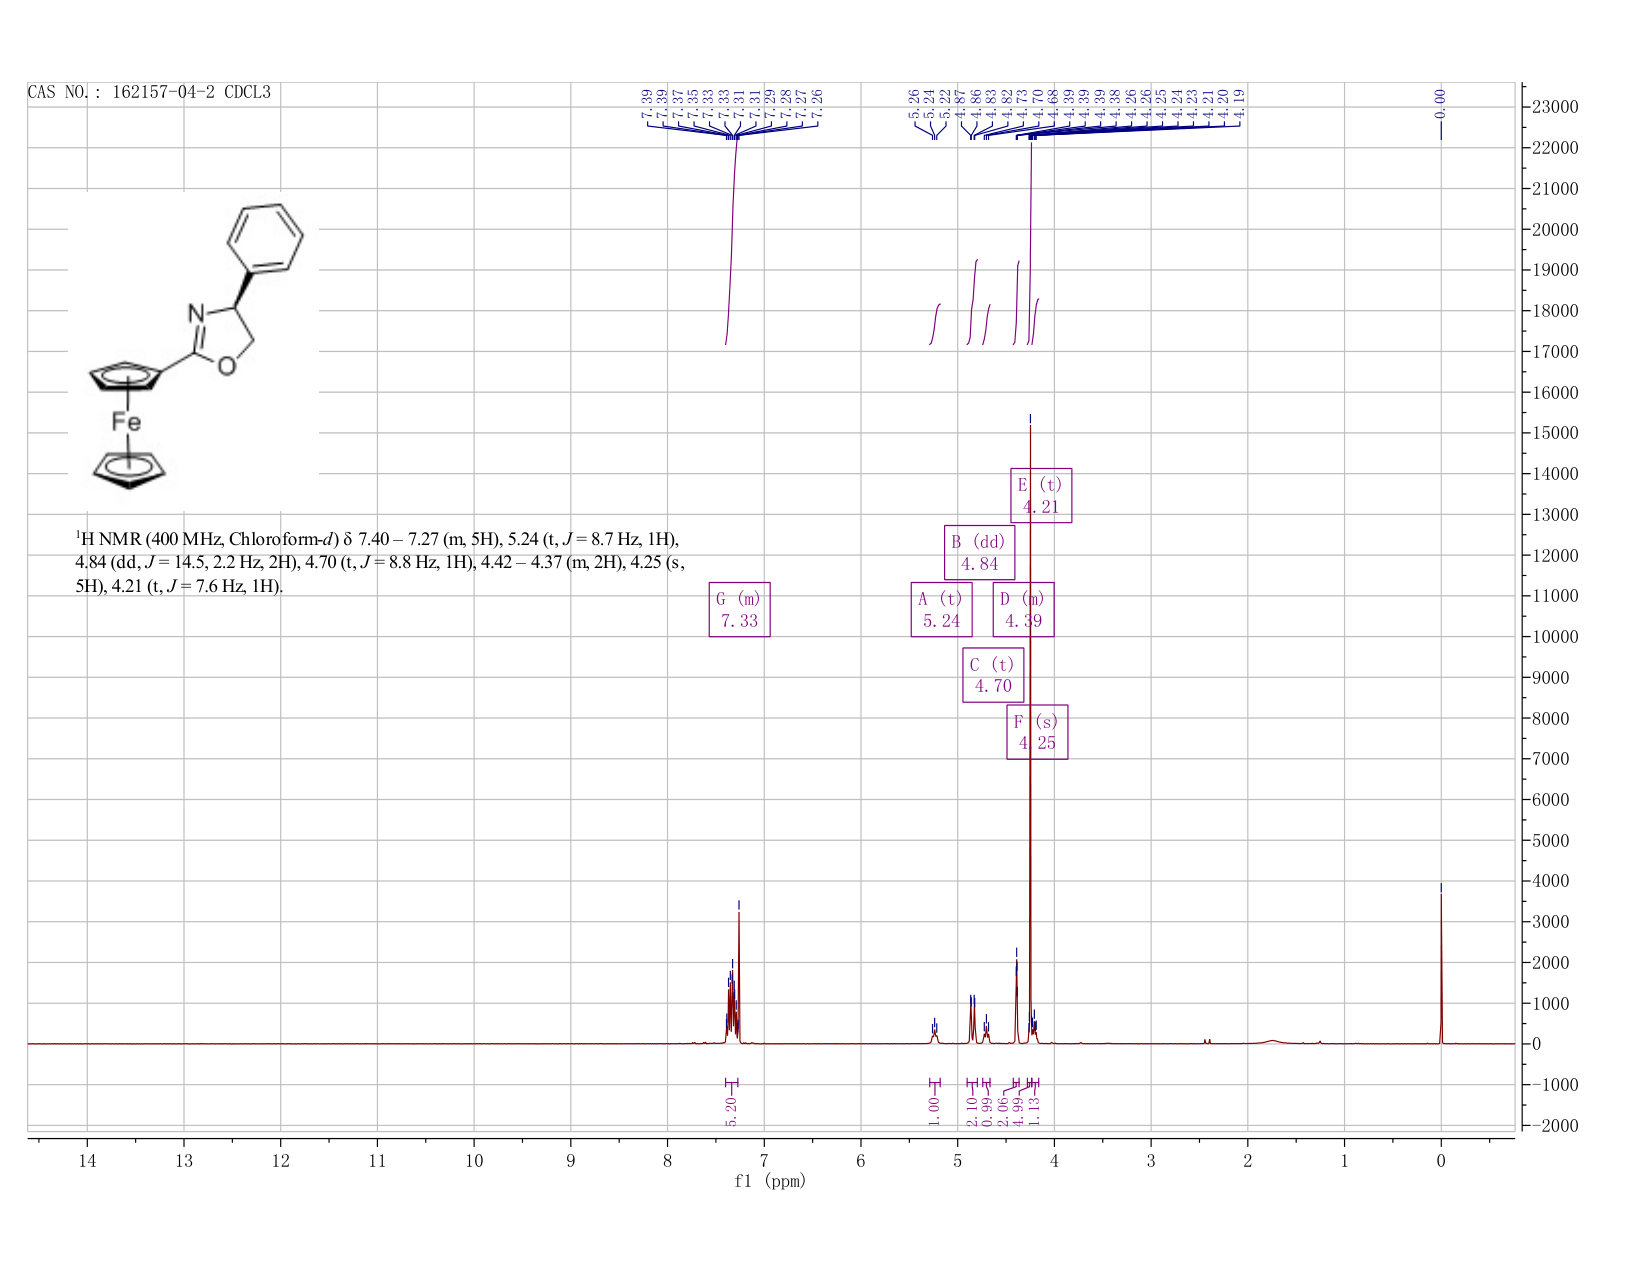Click the f1 (ppm) axis label
Image resolution: width=1650 pixels, height=1275 pixels.
click(770, 1181)
